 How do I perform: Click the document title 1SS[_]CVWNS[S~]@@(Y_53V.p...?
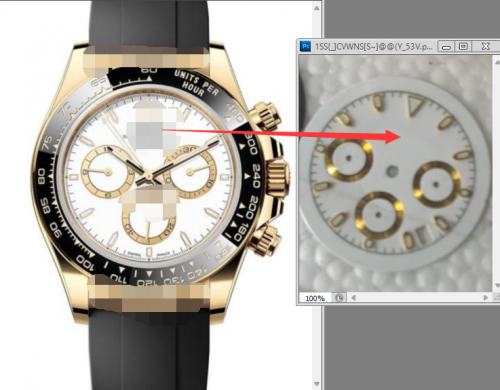373,46
